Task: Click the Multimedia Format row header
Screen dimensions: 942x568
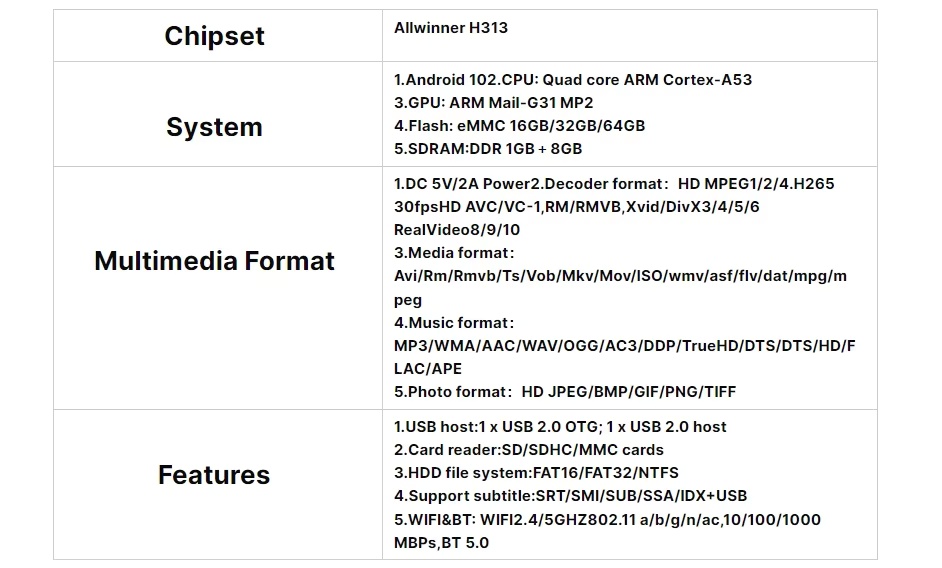Action: pyautogui.click(x=214, y=261)
